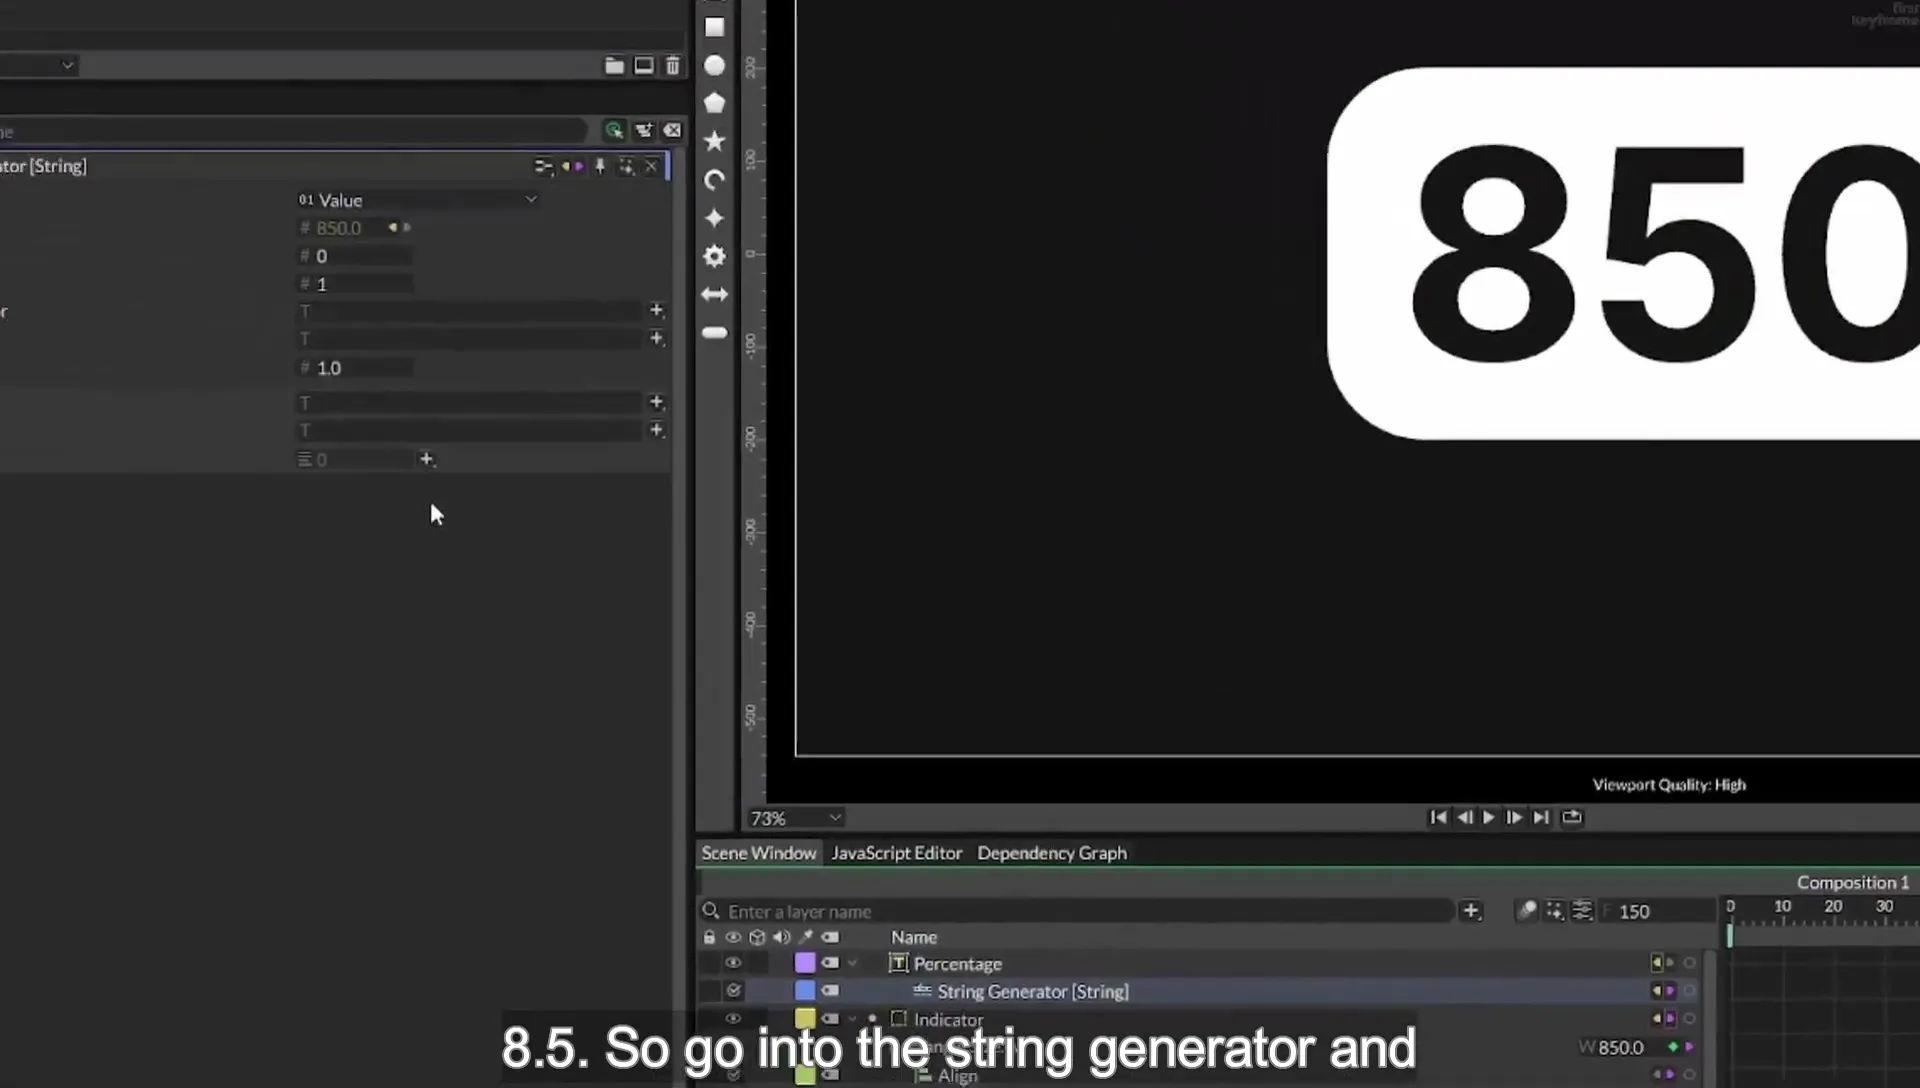Select the four-point Super Shape tool
The height and width of the screenshot is (1088, 1920).
coord(714,218)
